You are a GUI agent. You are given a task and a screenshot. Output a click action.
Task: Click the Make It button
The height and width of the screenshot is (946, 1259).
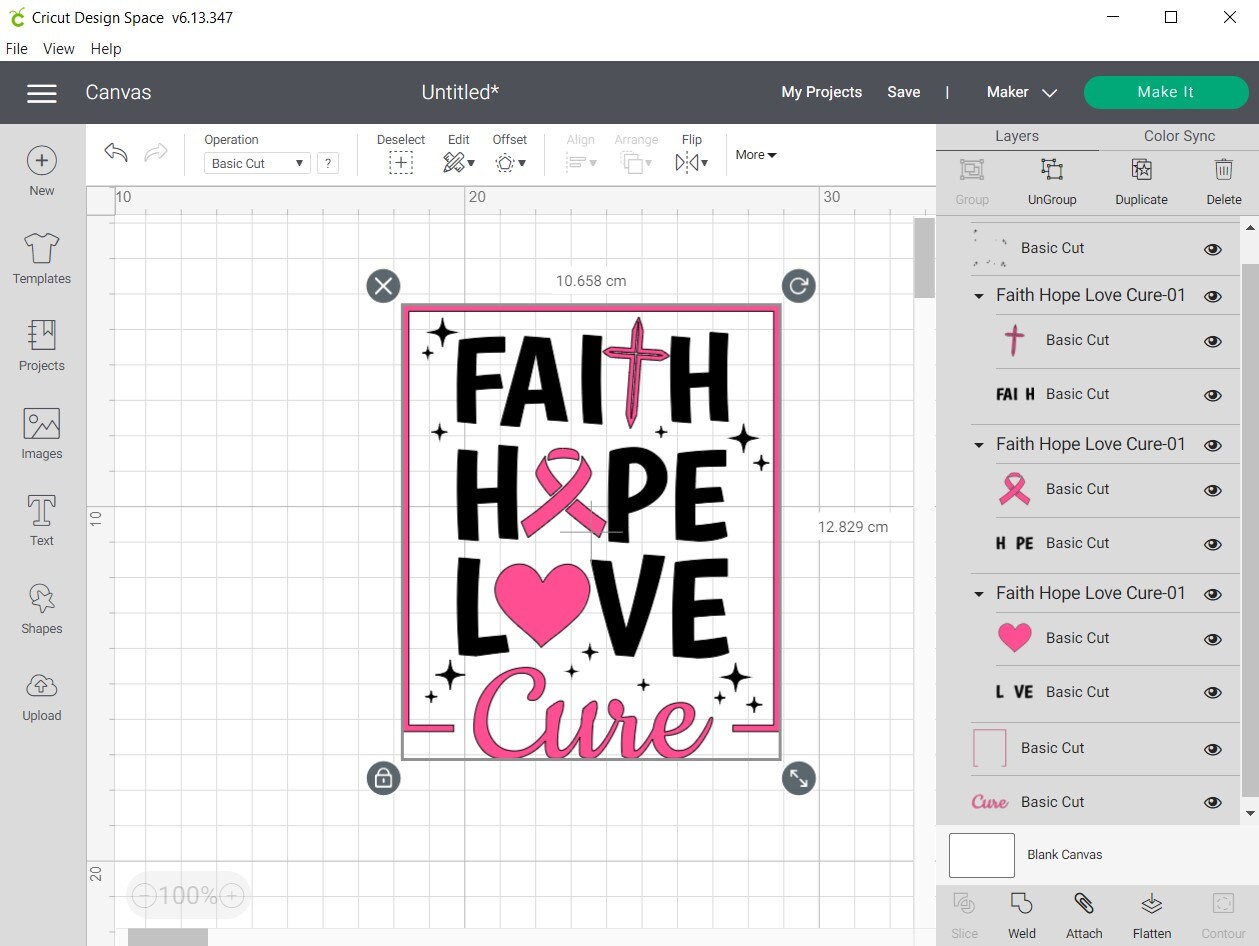click(x=1165, y=92)
